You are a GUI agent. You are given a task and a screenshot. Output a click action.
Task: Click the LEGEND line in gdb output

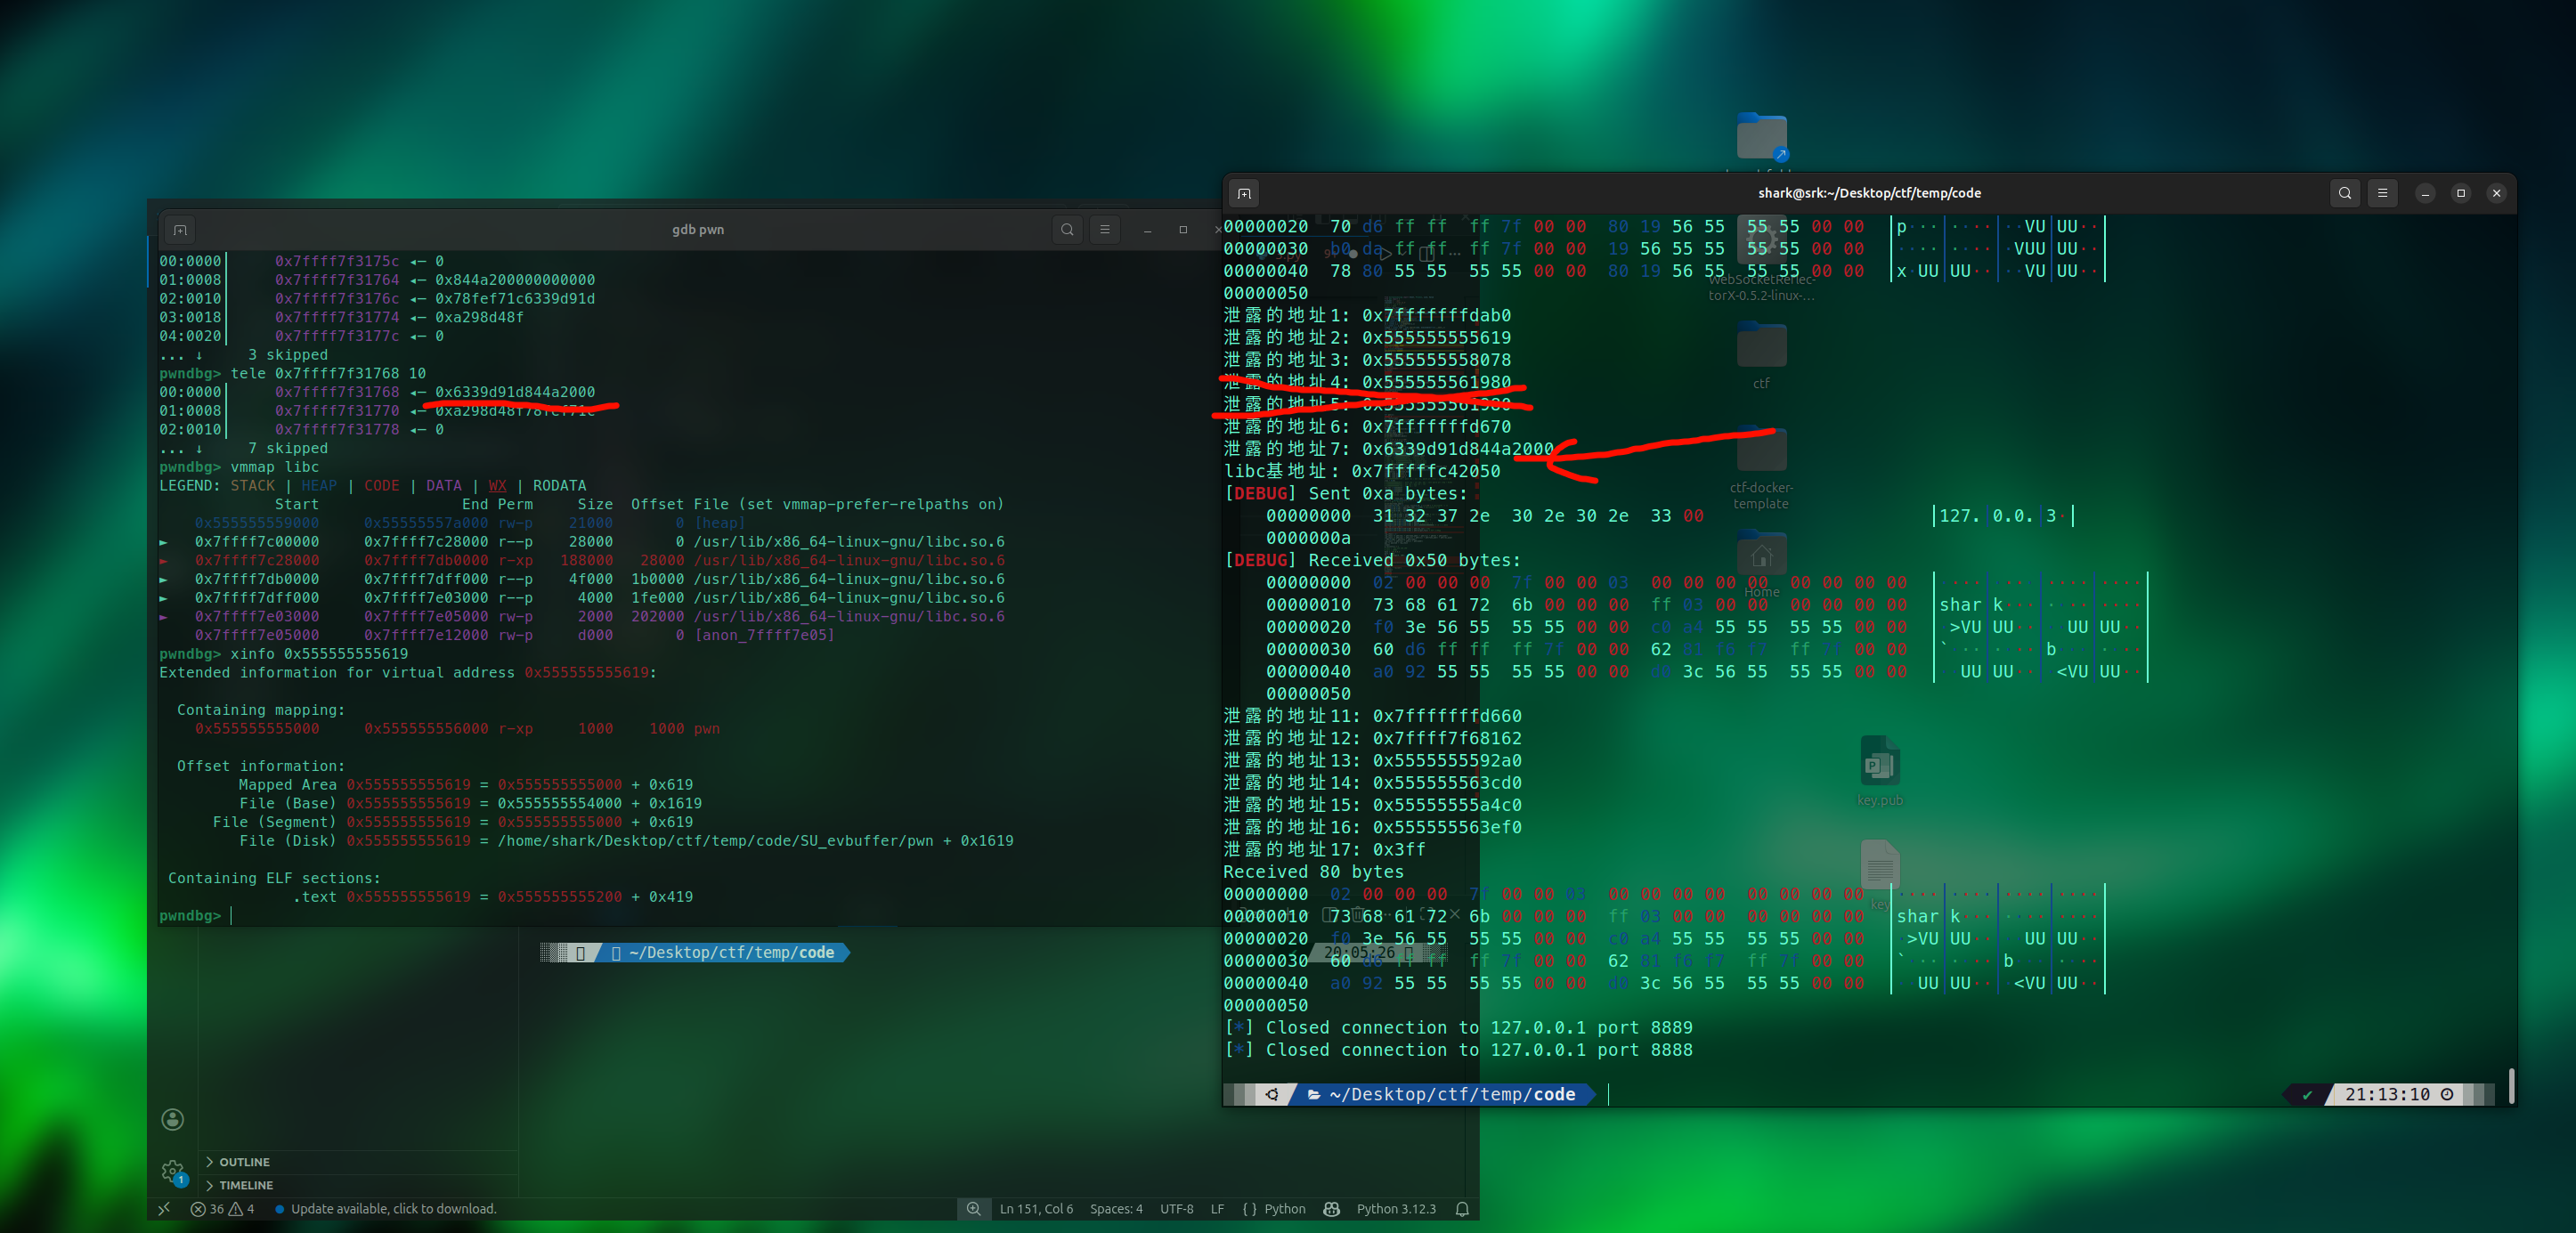373,486
